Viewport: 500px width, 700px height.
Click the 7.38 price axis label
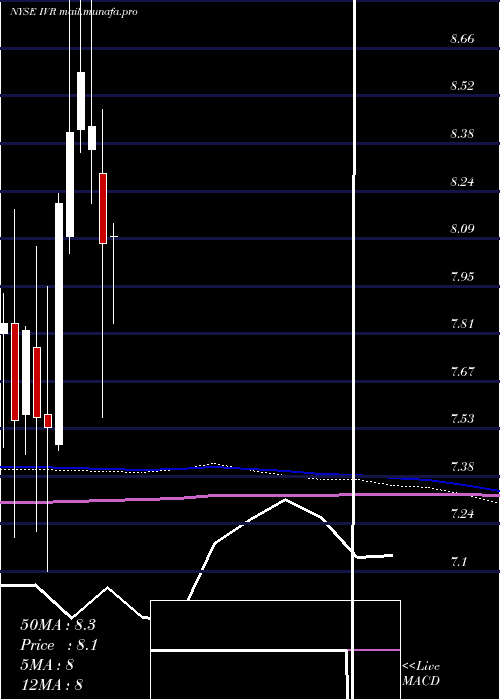[x=462, y=467]
